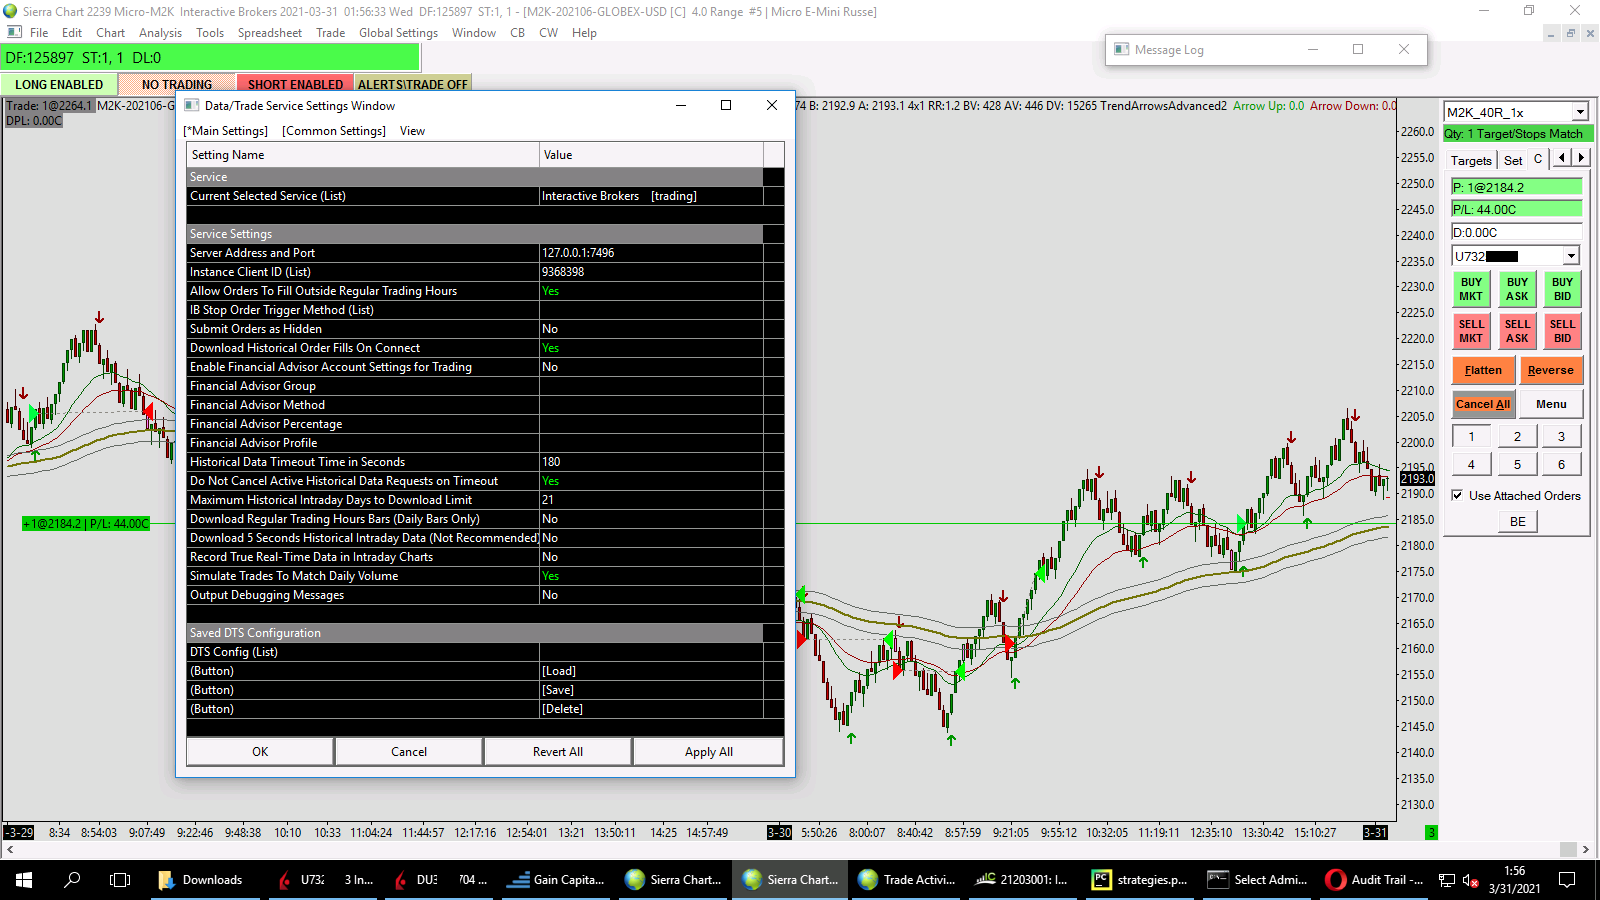Click the Cancel All orders button
Screen dimensions: 1600x900
[x=1483, y=404]
